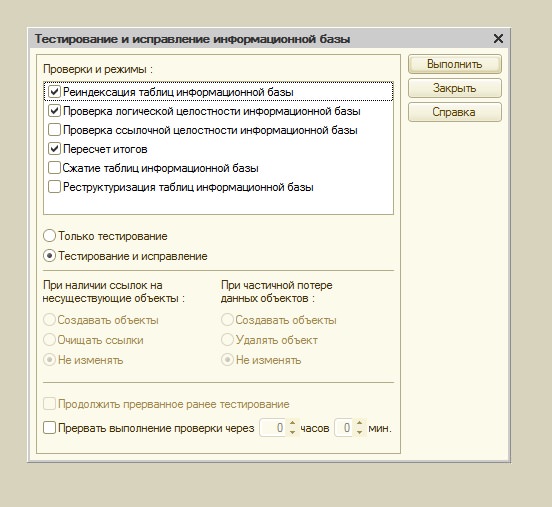Close the dialog with the X icon
Viewport: 552px width, 507px height.
tap(498, 38)
